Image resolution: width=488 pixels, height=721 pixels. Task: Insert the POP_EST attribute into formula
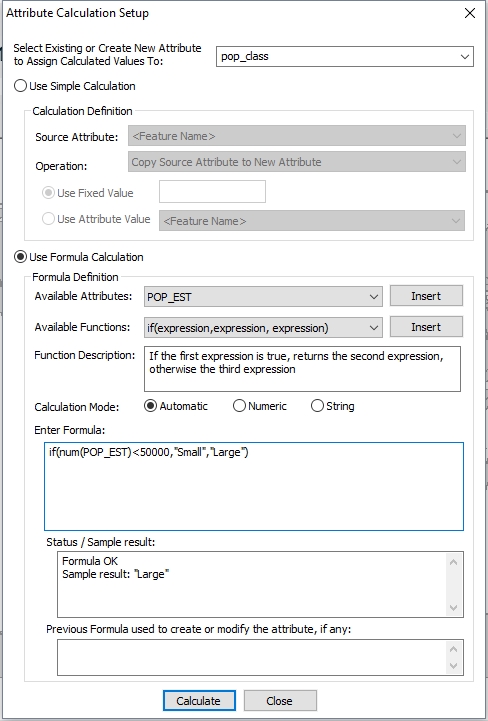426,296
